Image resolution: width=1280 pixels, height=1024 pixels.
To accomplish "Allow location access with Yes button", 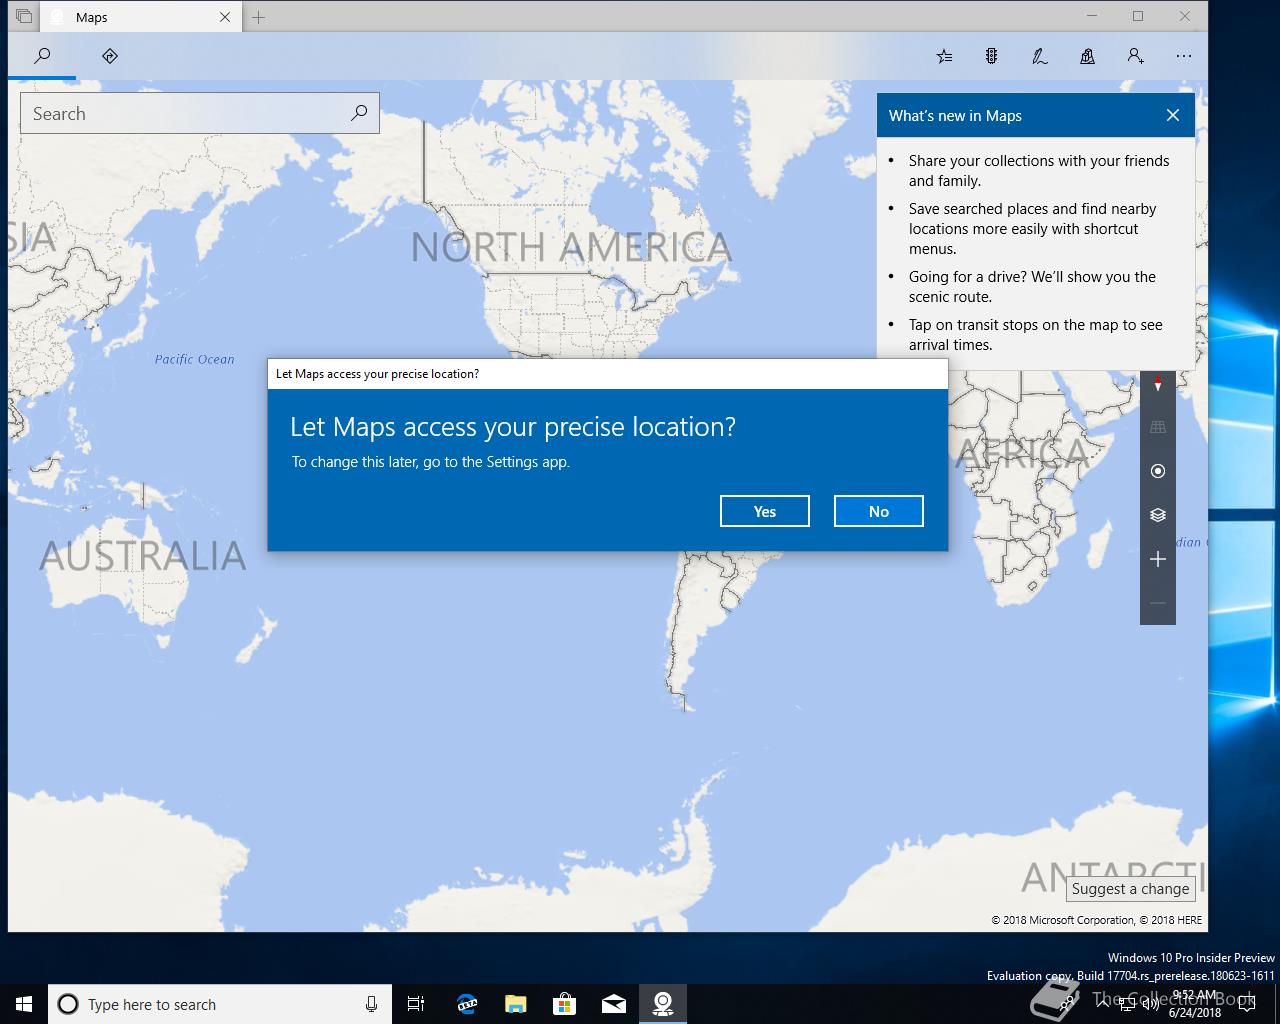I will pos(765,511).
